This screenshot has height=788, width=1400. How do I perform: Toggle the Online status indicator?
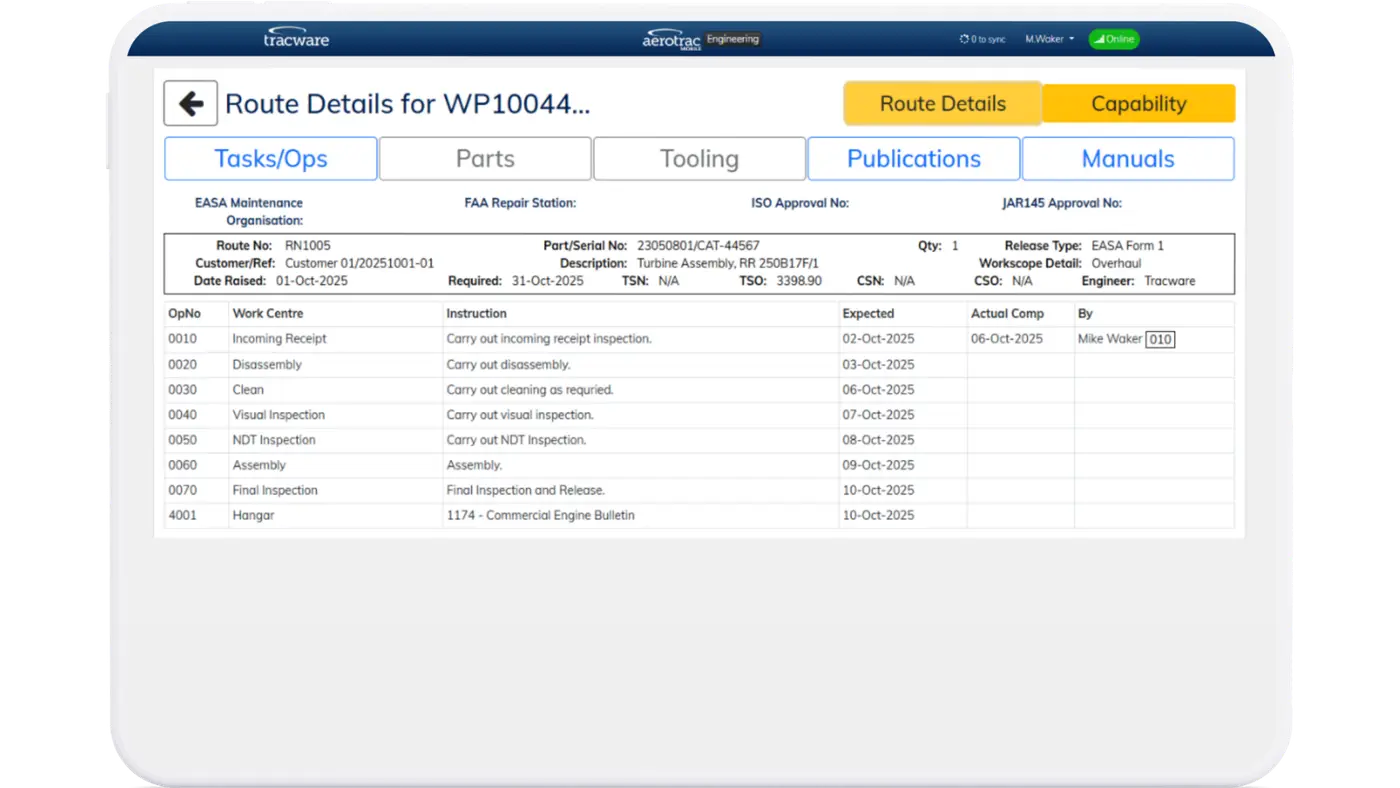click(x=1114, y=39)
